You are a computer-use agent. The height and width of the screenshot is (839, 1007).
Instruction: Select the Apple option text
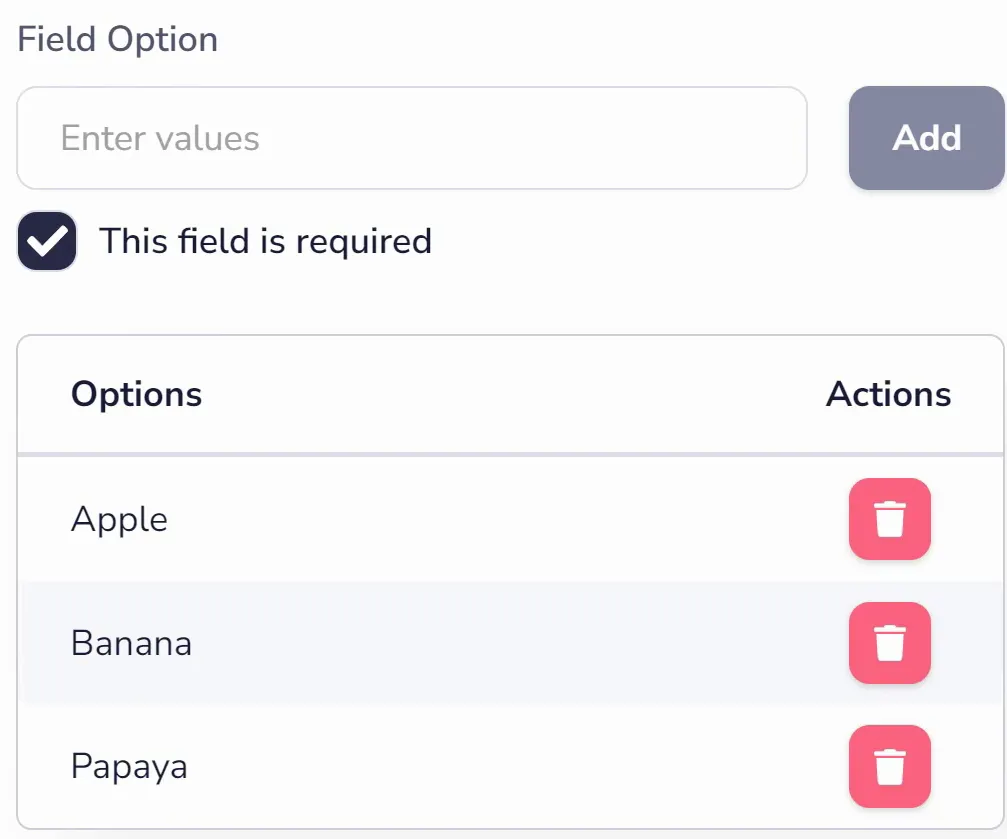[x=119, y=519]
